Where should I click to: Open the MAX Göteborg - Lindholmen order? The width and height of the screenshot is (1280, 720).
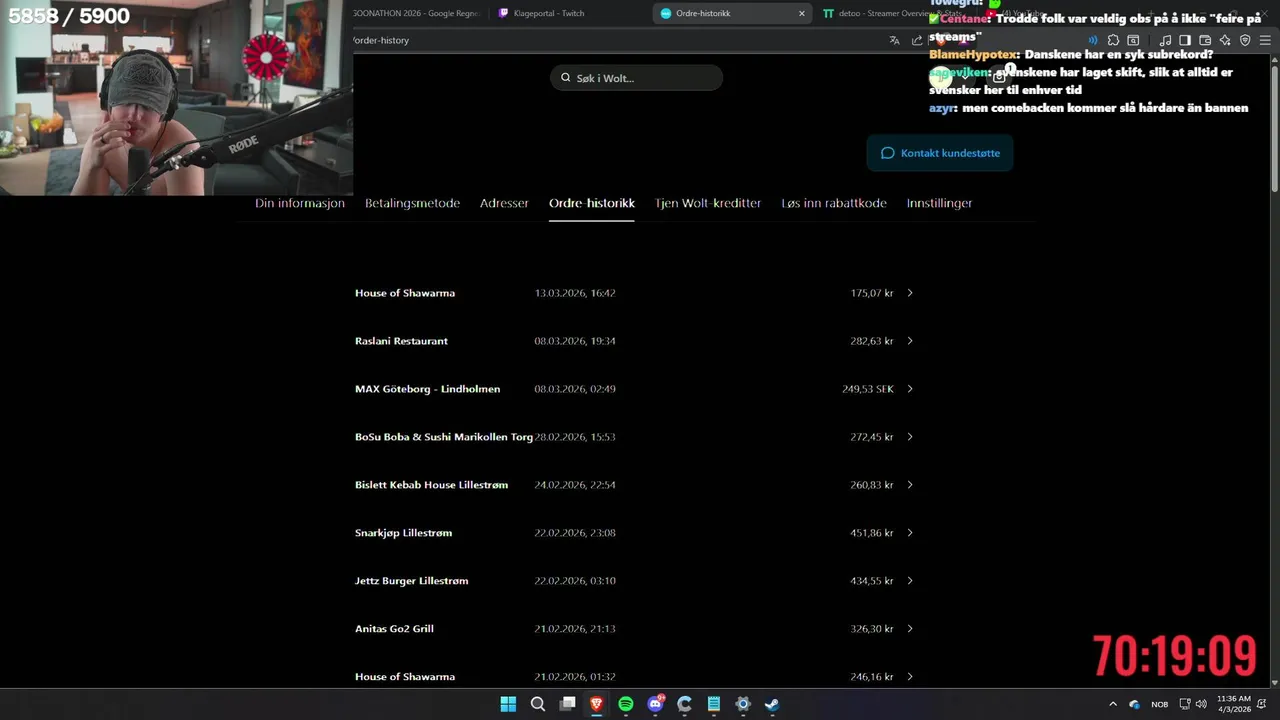pos(635,389)
